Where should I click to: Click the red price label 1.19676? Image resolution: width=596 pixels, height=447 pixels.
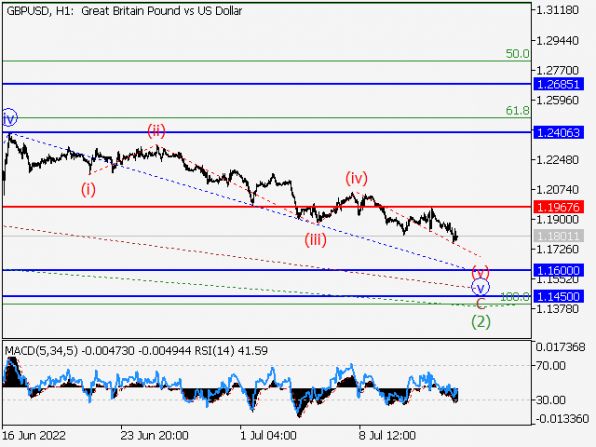tap(558, 207)
